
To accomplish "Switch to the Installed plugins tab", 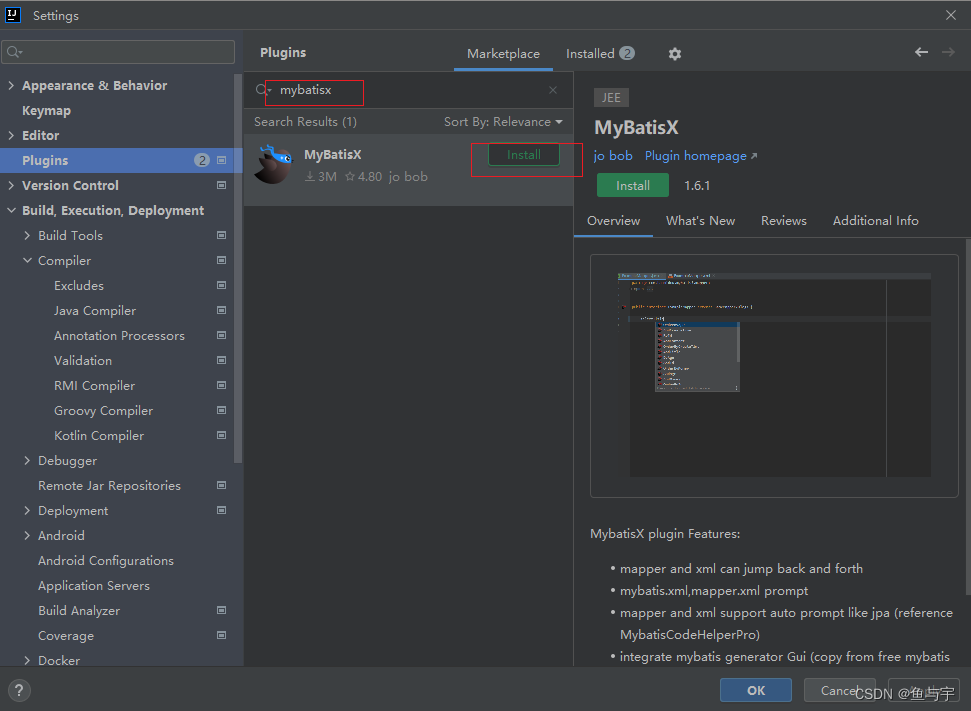I will [590, 53].
